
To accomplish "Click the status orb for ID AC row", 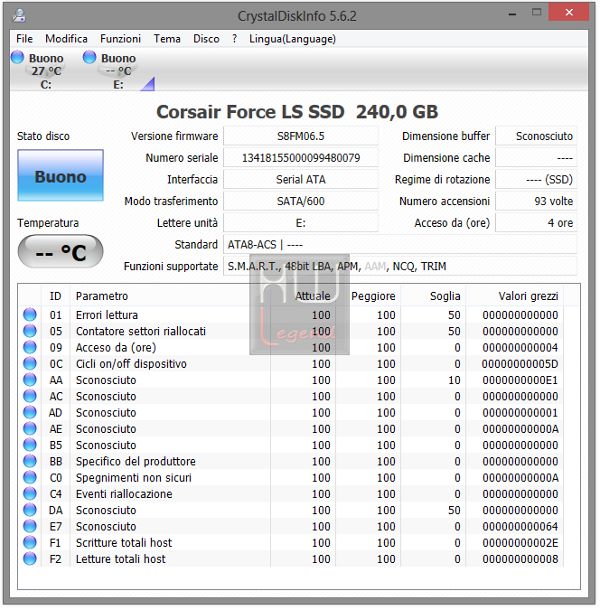I will pyautogui.click(x=30, y=396).
